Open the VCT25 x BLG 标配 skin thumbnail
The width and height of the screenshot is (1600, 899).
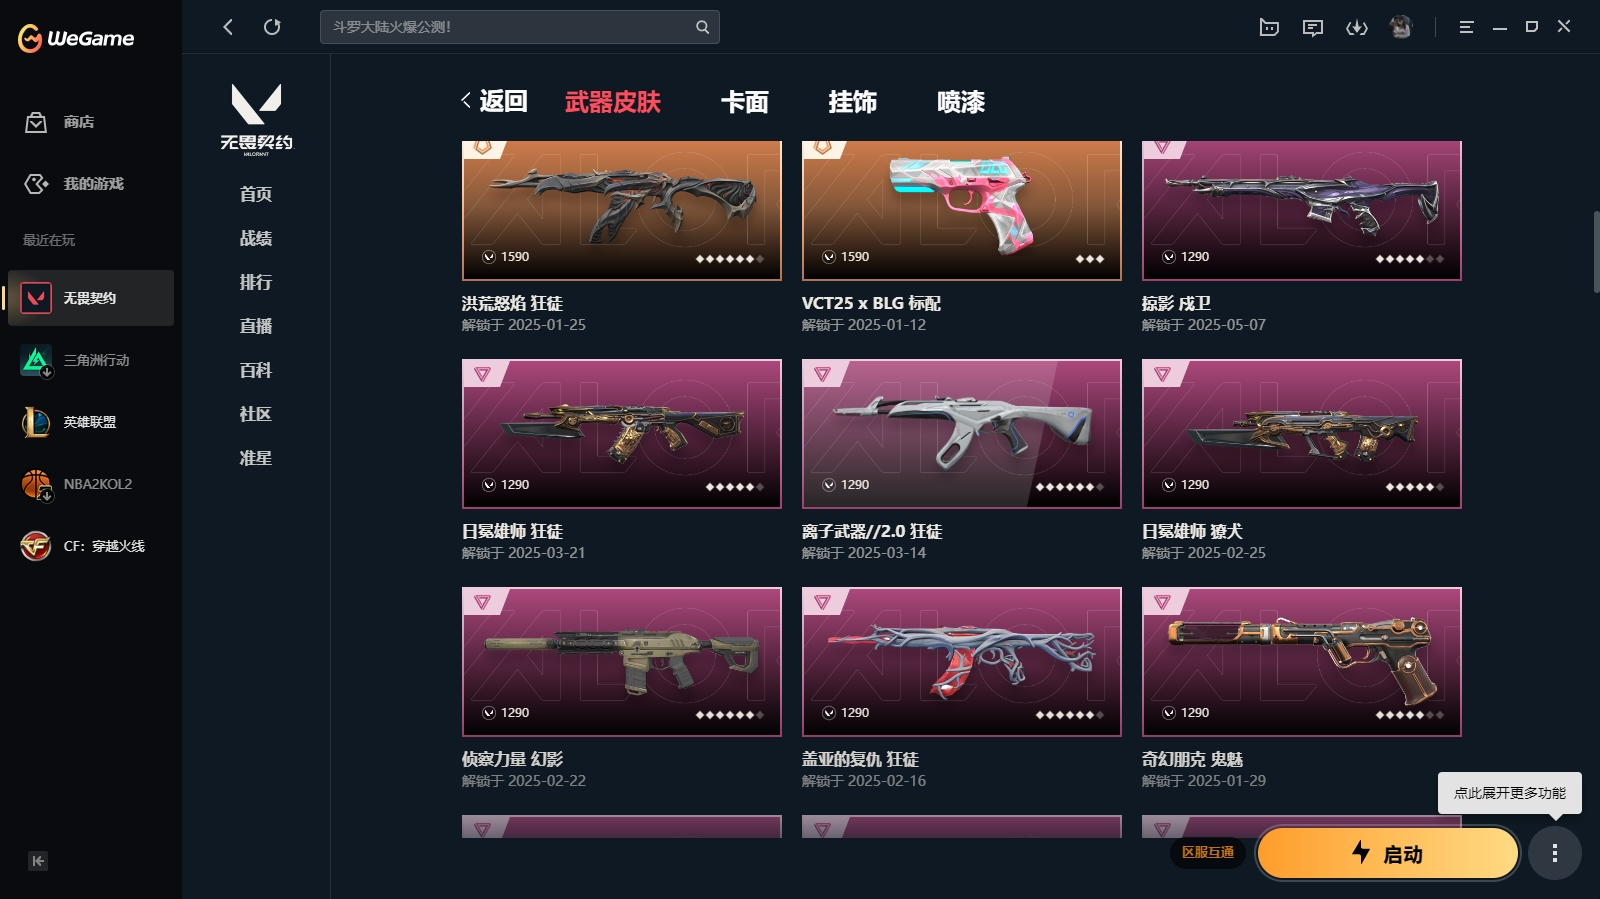tap(962, 211)
